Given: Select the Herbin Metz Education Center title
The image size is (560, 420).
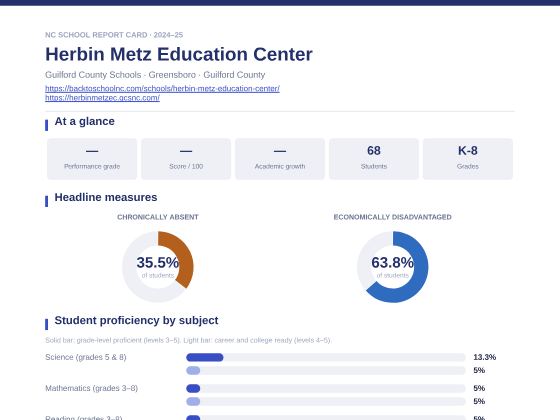Looking at the screenshot, I should coord(179,54).
